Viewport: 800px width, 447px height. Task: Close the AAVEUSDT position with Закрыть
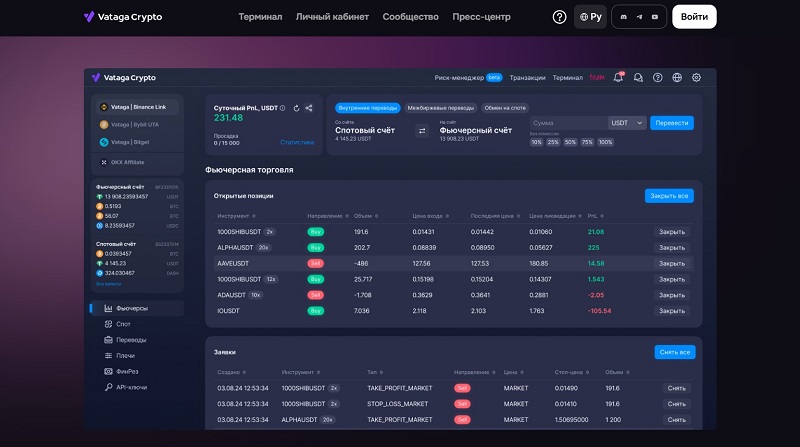[672, 263]
